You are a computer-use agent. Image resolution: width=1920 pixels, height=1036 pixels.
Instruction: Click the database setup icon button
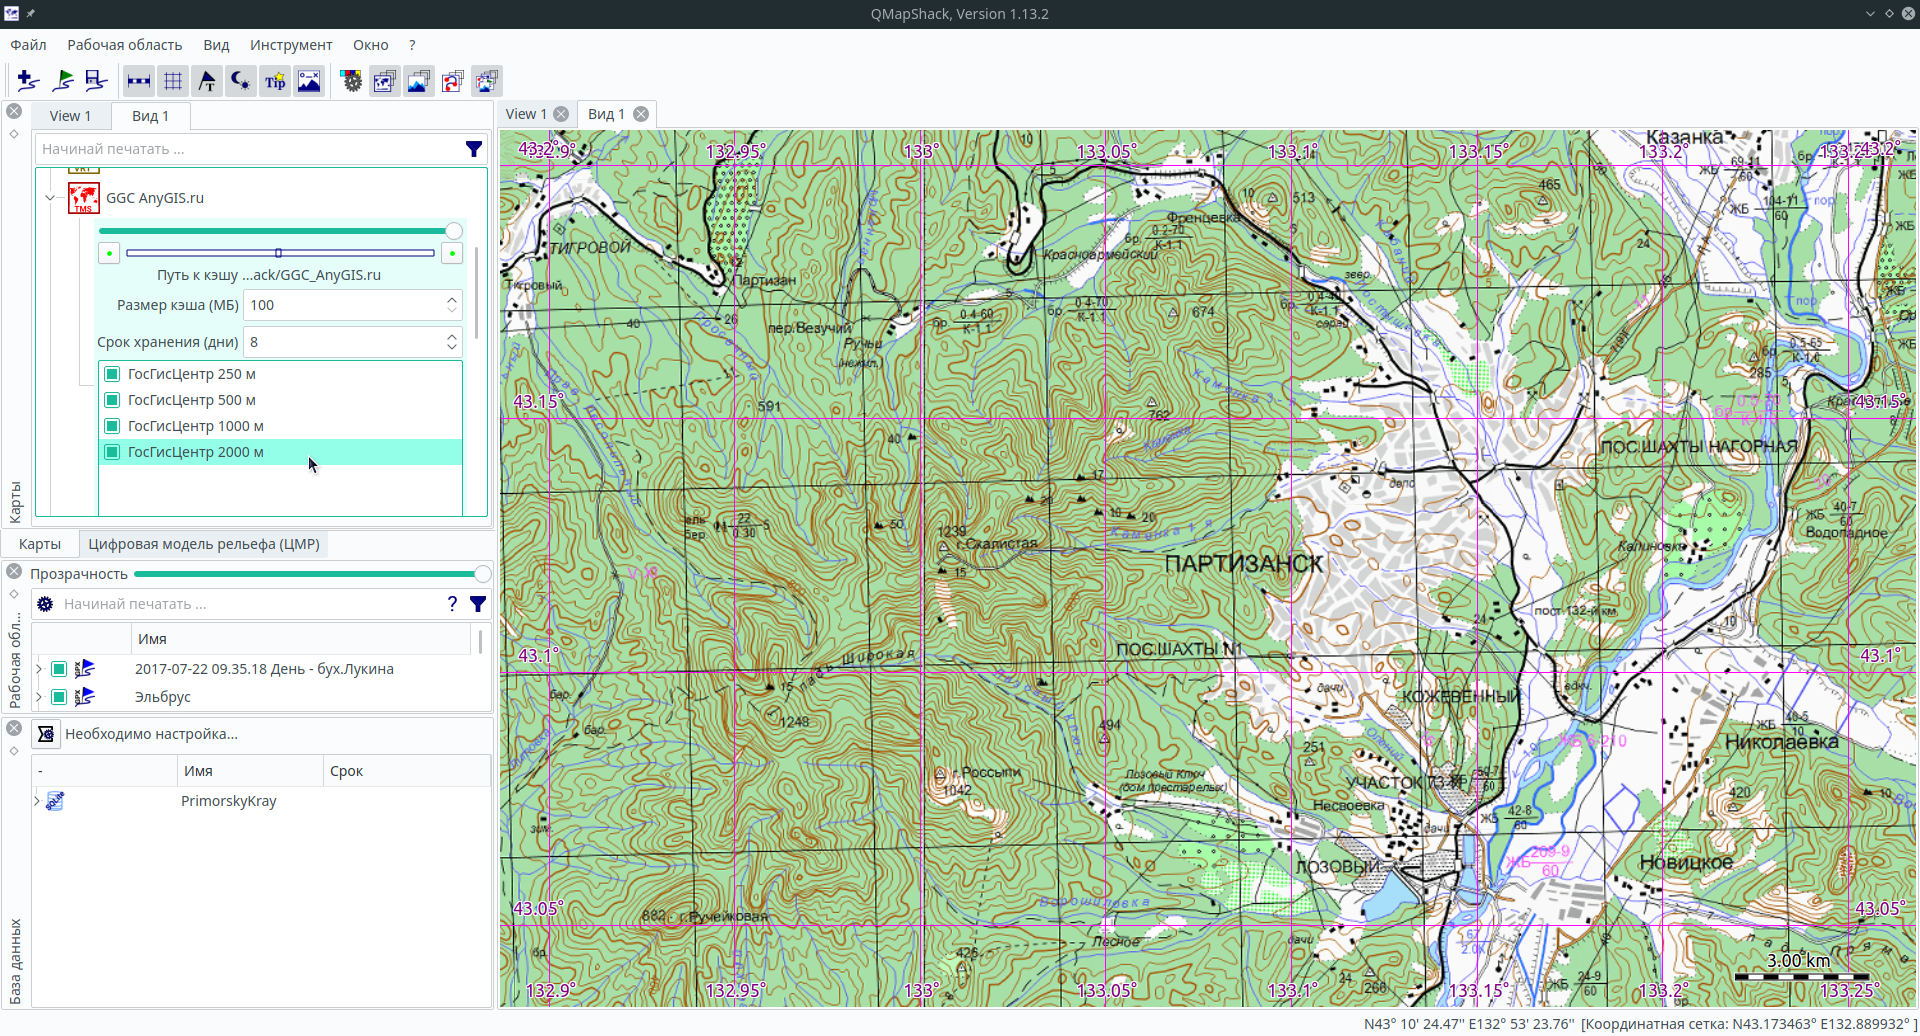coord(46,734)
